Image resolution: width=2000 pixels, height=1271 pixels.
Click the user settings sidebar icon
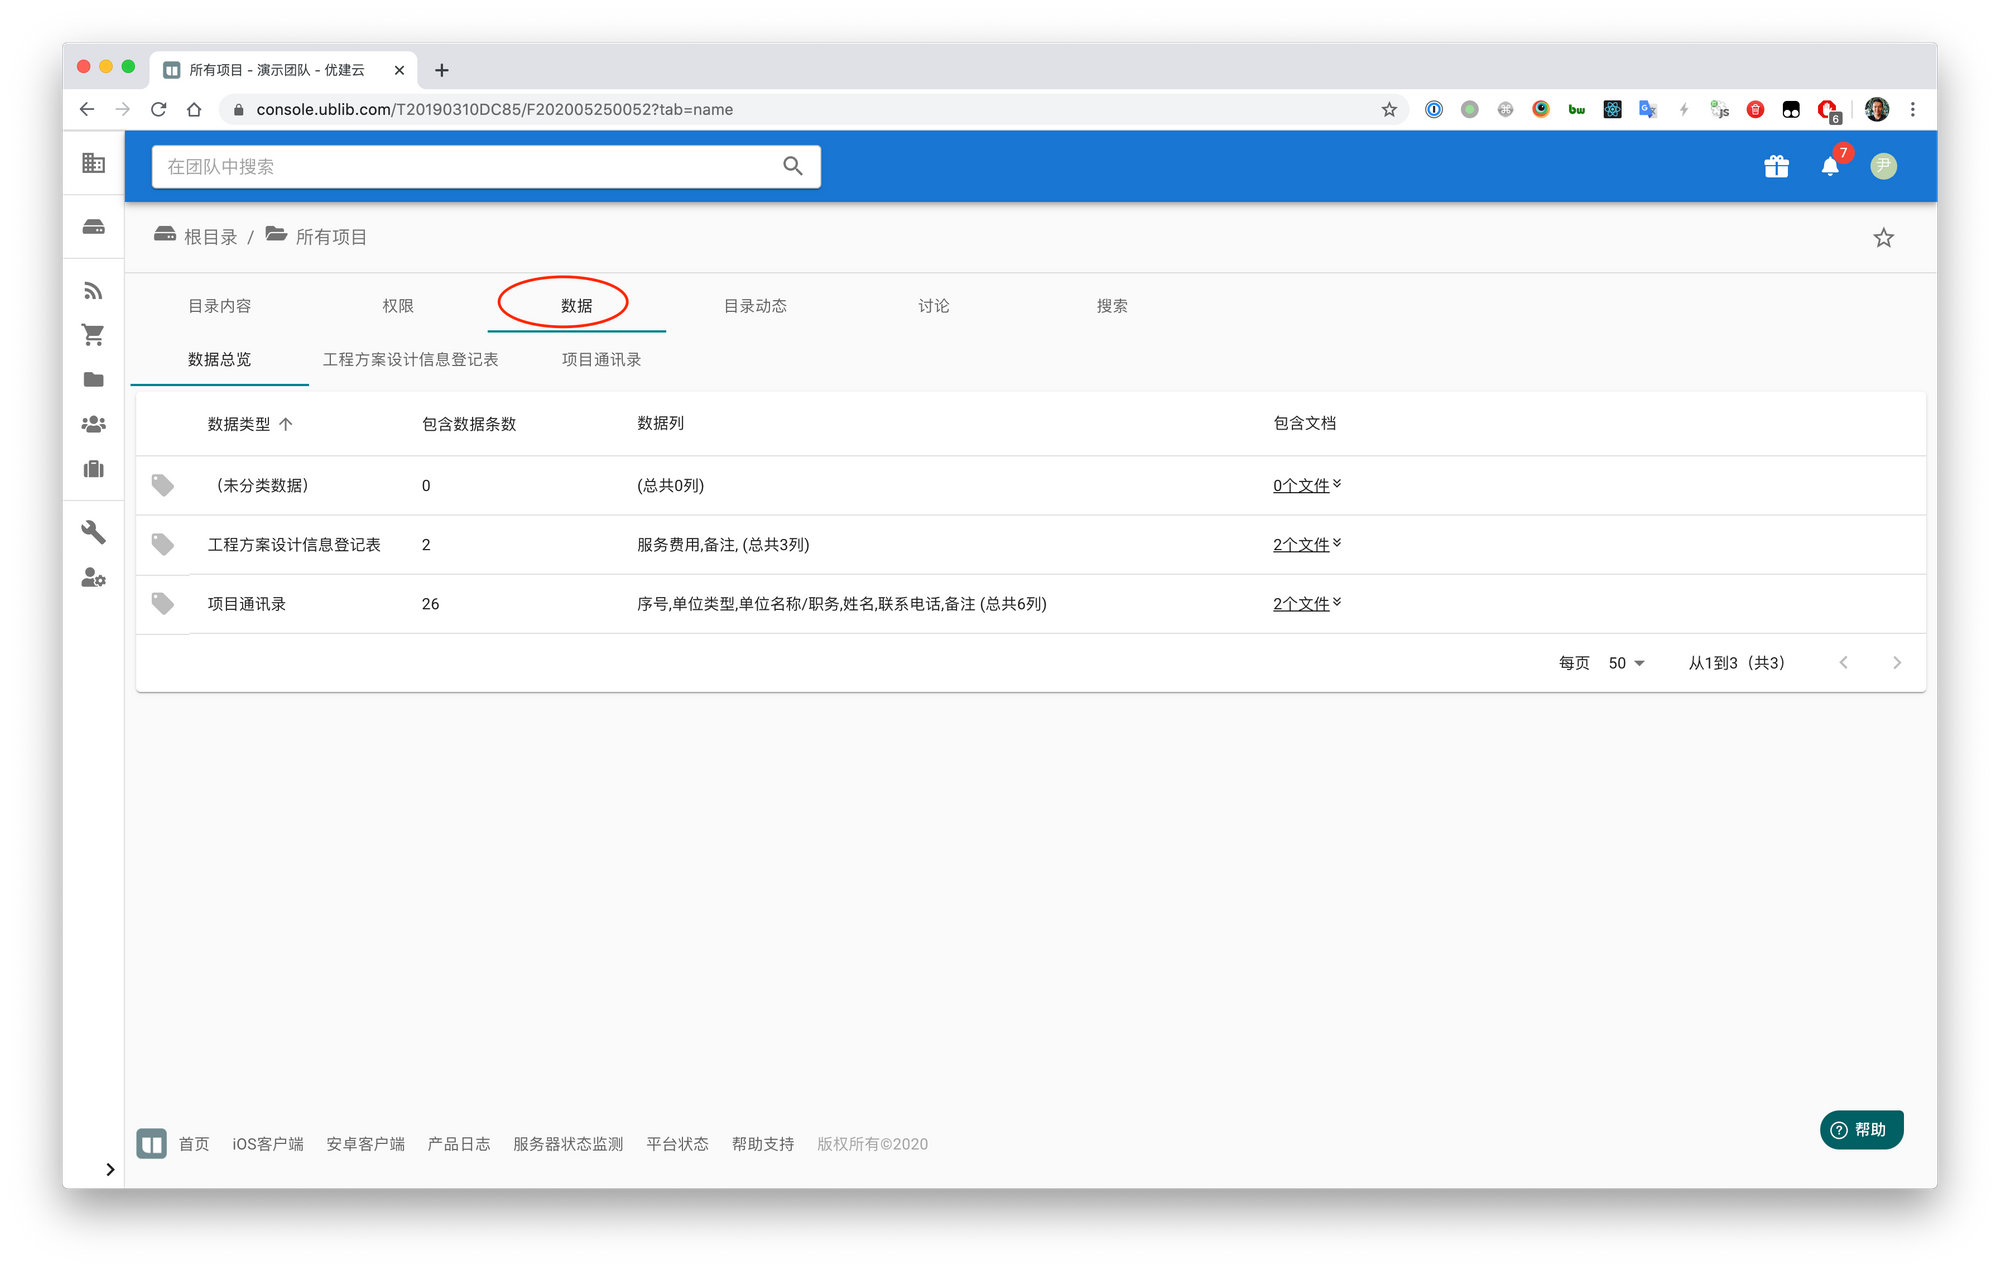point(93,578)
